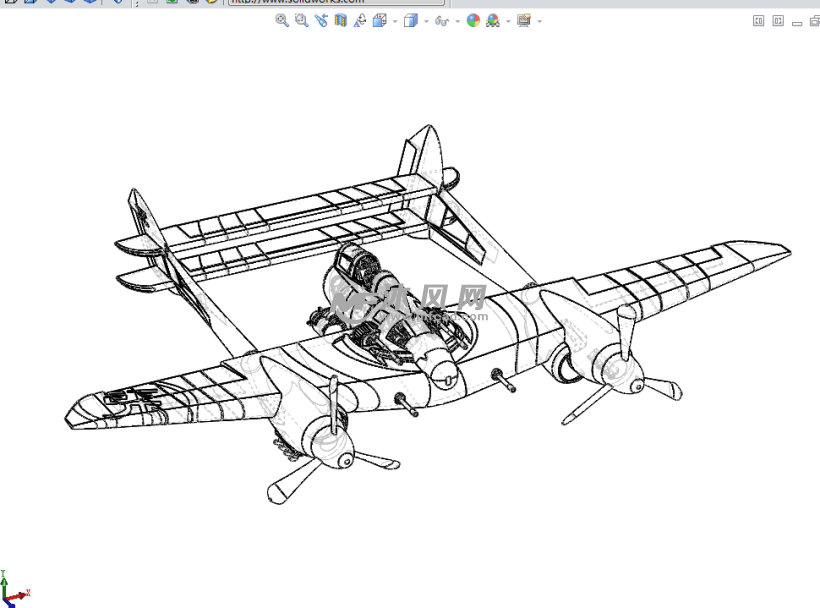Screen dimensions: 820x608
Task: Click the green Y axis of triad
Action: tap(4, 584)
